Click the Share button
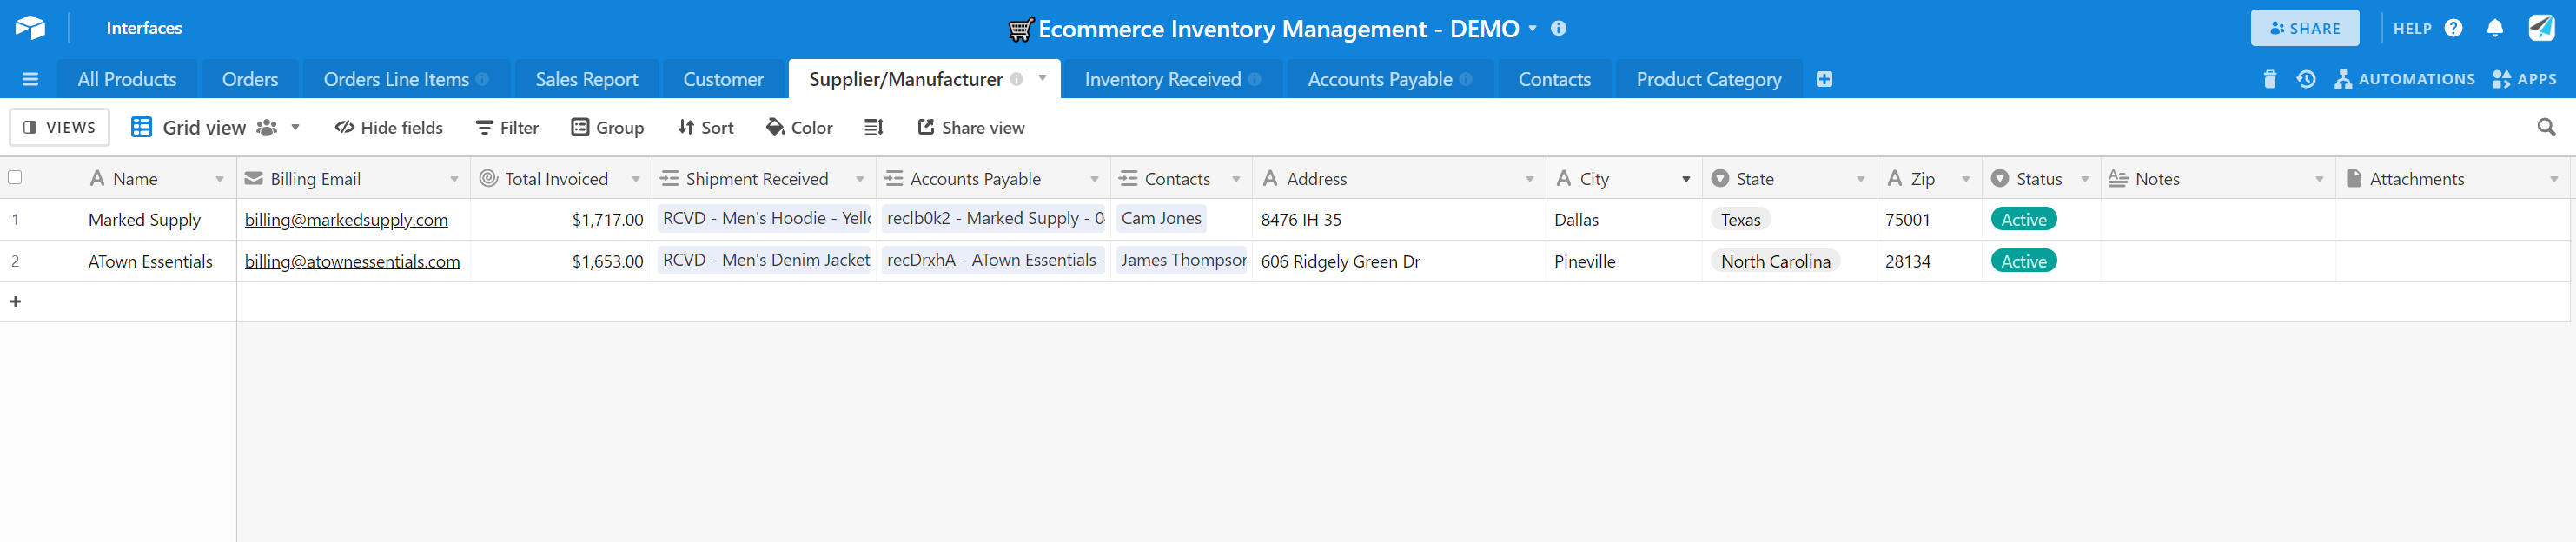The height and width of the screenshot is (542, 2576). tap(2304, 28)
